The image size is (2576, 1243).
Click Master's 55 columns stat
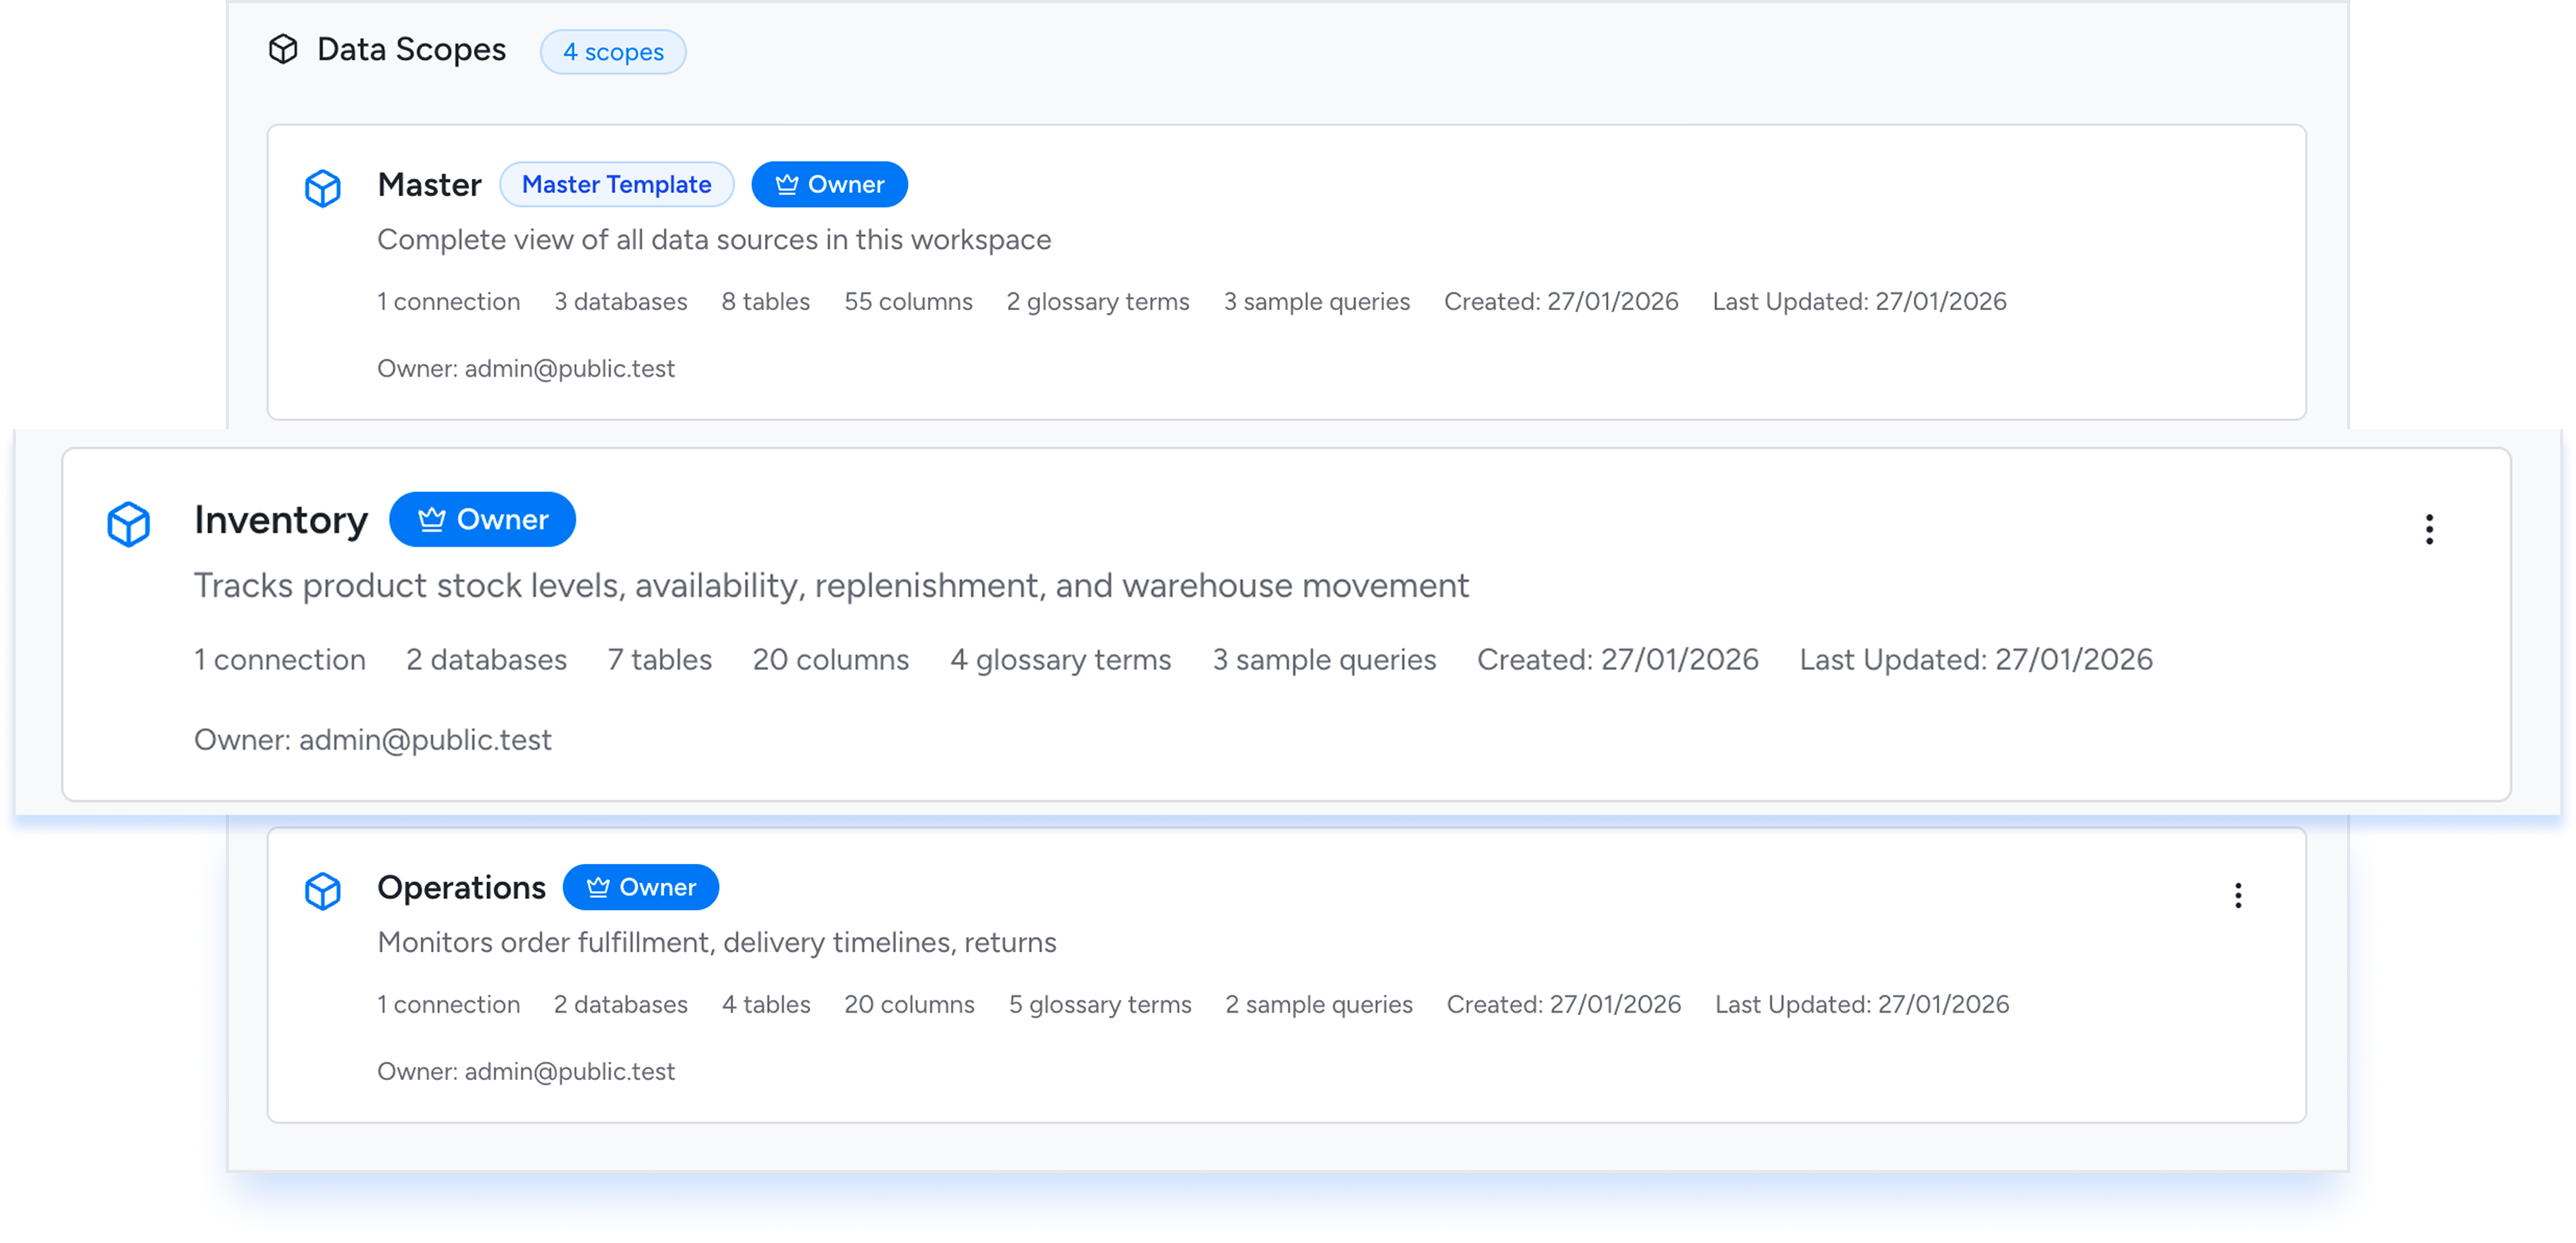point(908,302)
